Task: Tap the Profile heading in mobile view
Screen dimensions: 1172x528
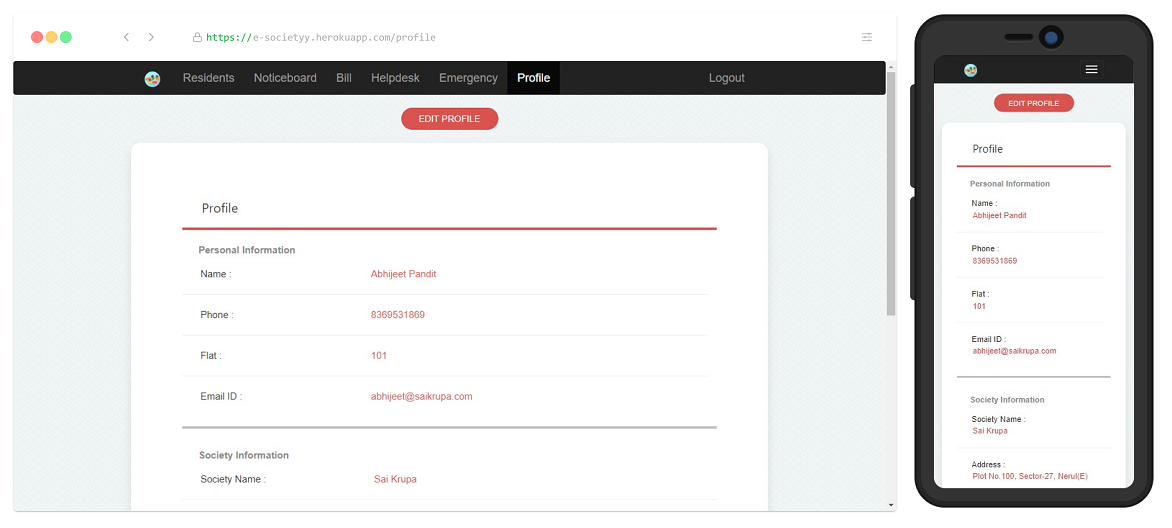Action: [987, 149]
